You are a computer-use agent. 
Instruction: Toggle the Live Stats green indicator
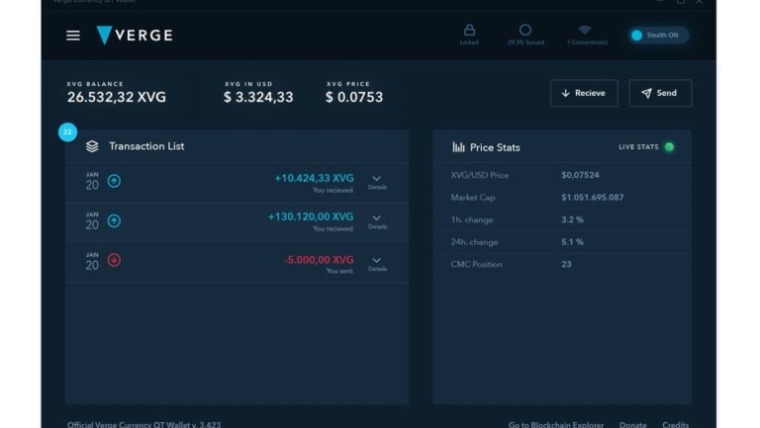coord(669,147)
